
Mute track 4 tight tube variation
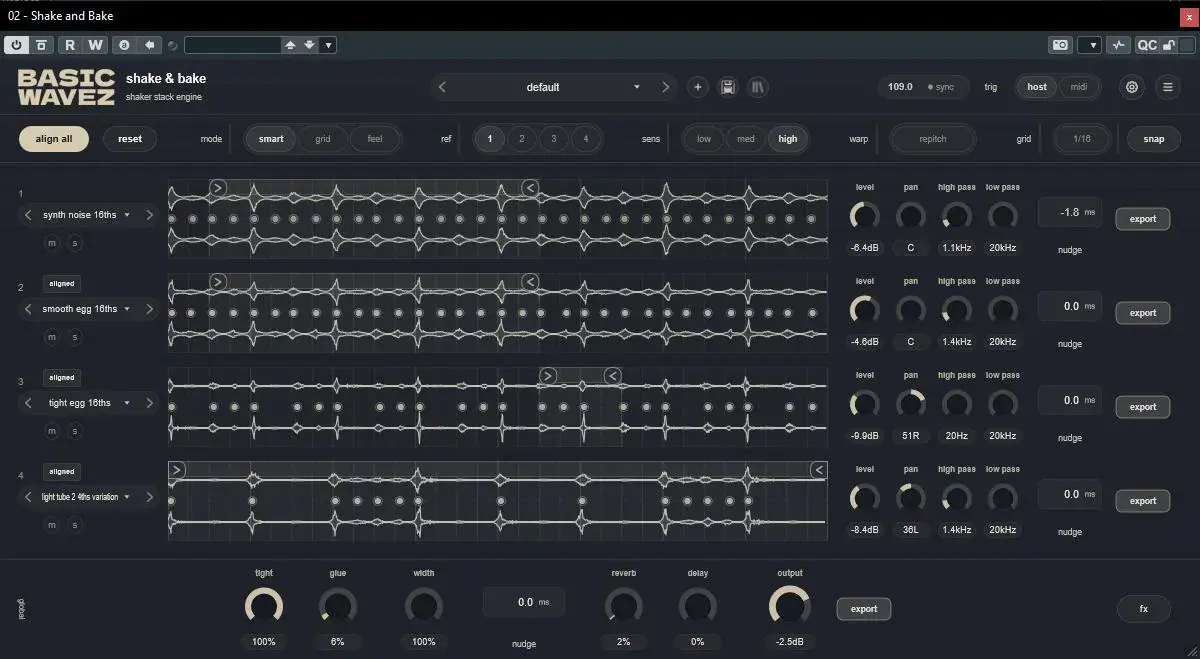pos(52,525)
